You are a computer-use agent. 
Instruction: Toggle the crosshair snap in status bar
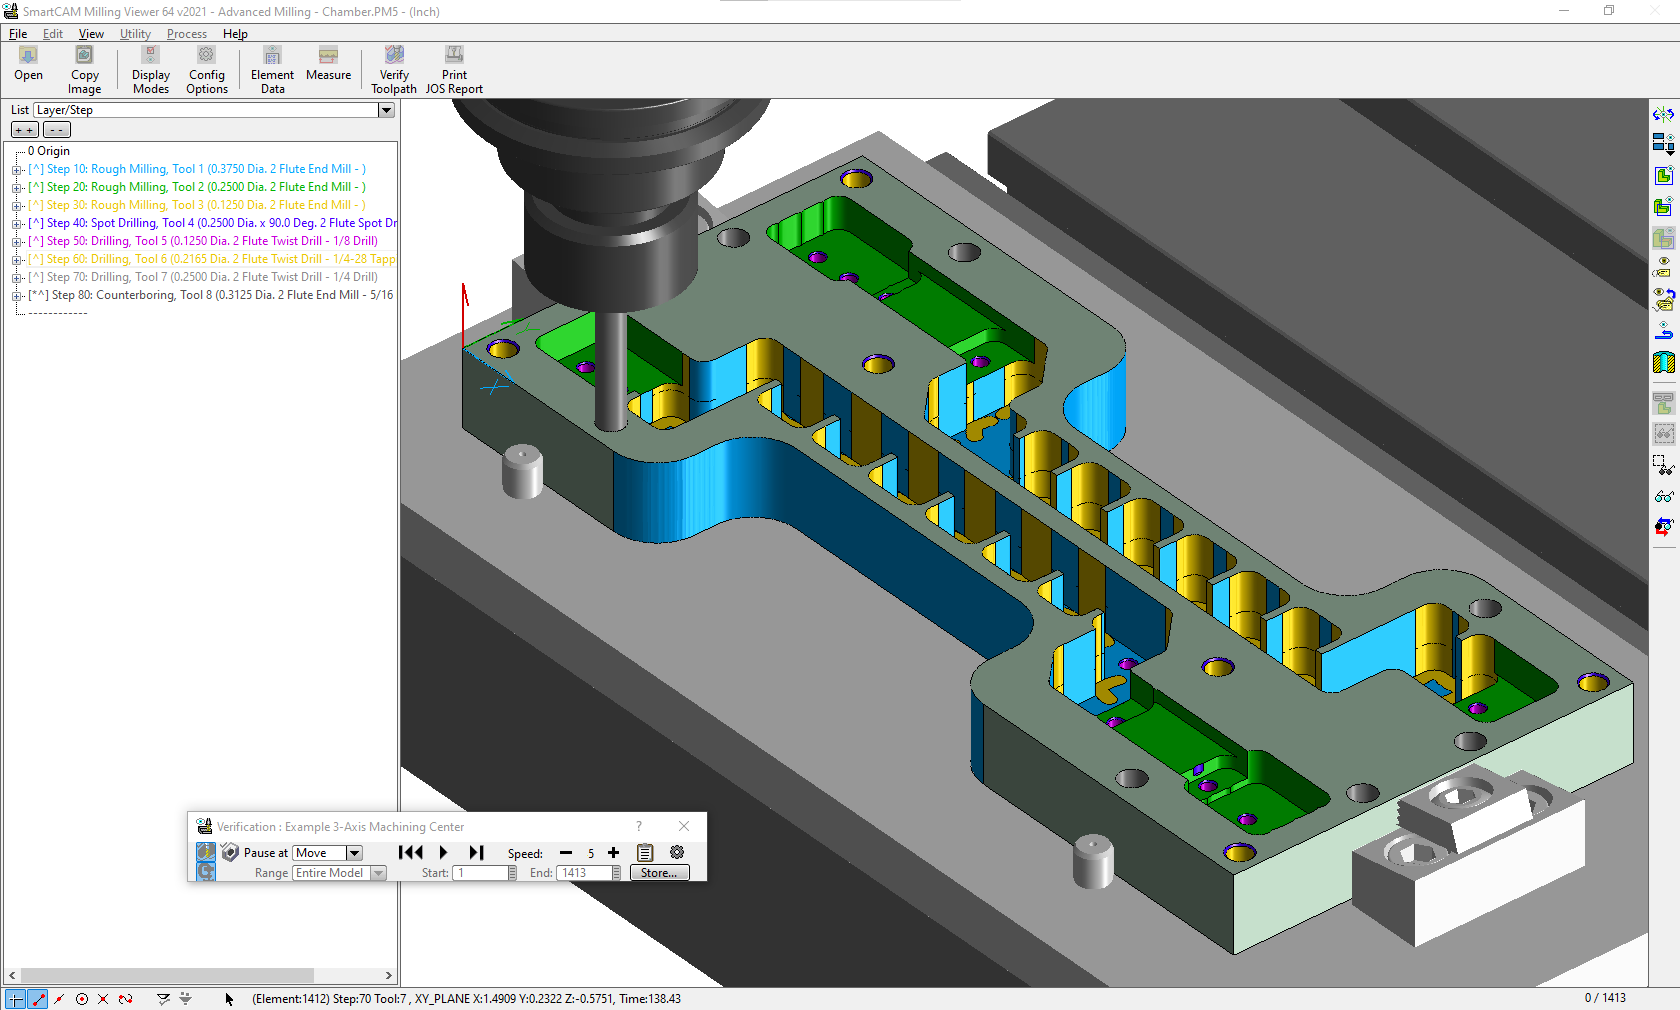click(x=15, y=999)
